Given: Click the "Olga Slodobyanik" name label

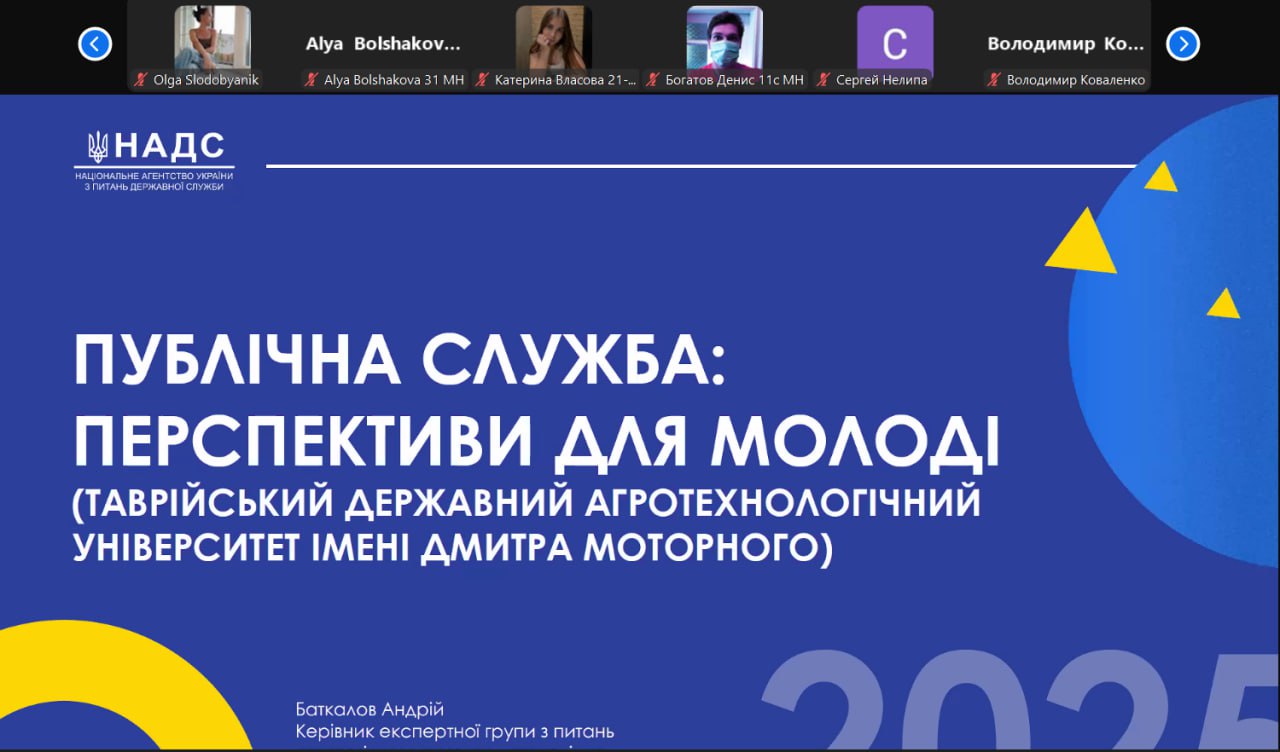Looking at the screenshot, I should pos(206,80).
